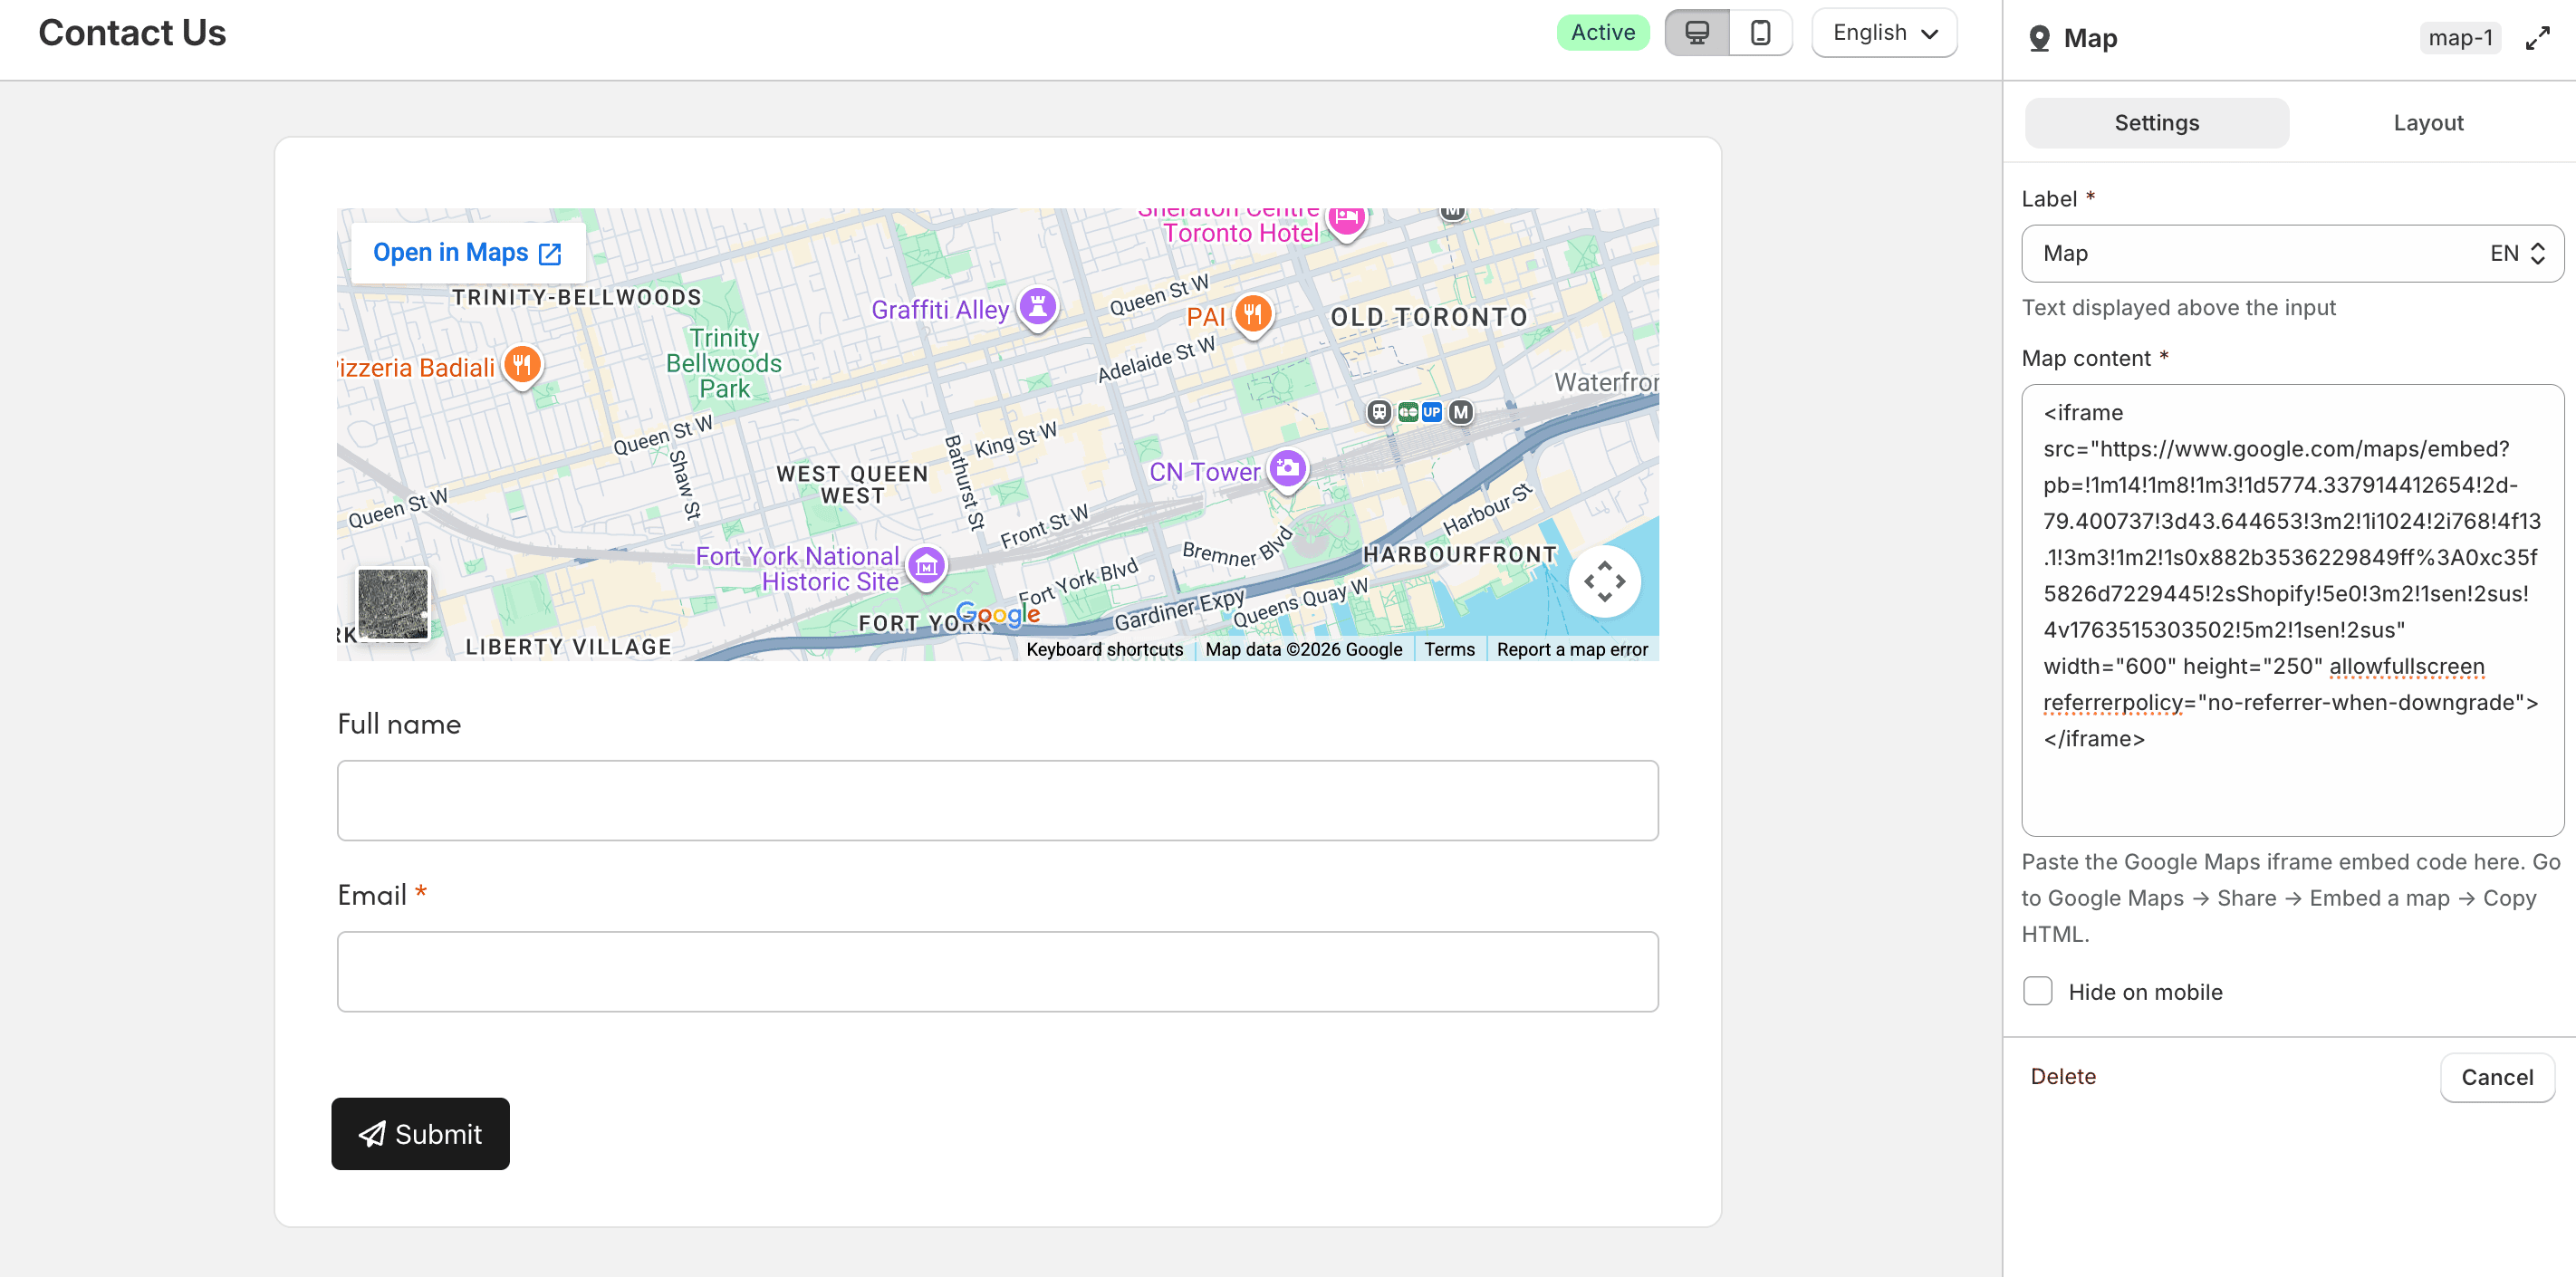The width and height of the screenshot is (2576, 1277).
Task: Click the Graffiti Alley map marker
Action: [x=1037, y=308]
